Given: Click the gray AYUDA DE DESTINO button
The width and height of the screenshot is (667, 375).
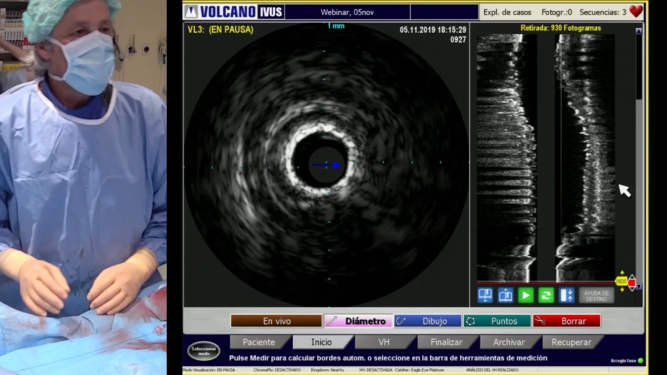Looking at the screenshot, I should click(596, 295).
